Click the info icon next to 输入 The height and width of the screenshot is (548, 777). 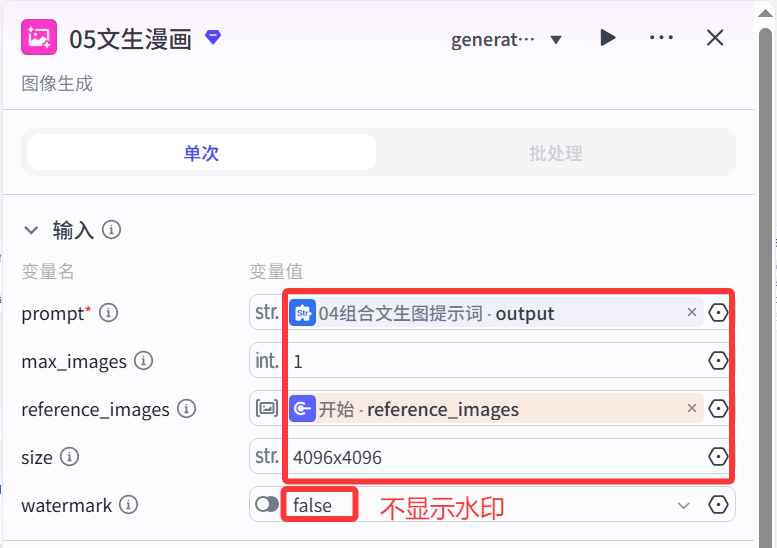[111, 230]
